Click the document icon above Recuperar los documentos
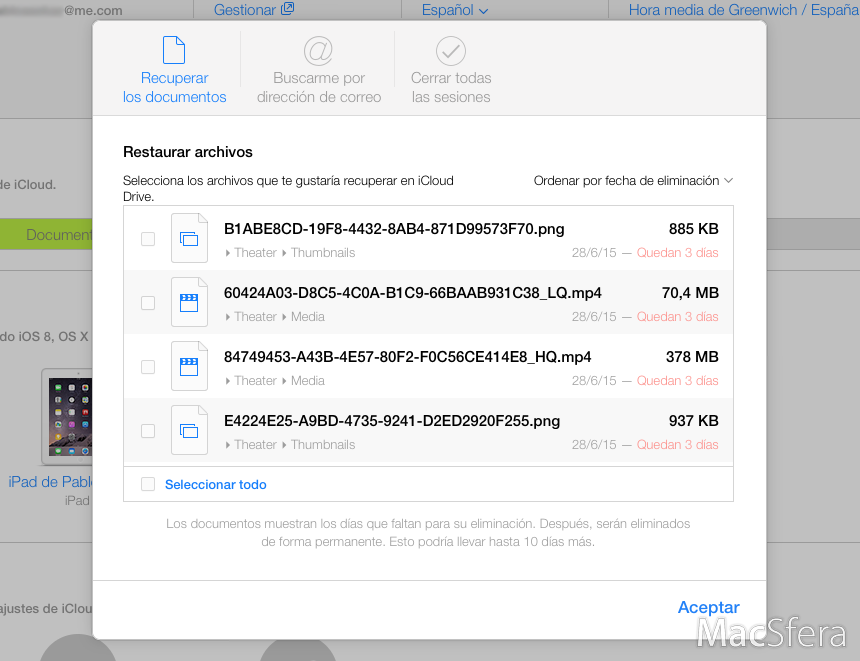The width and height of the screenshot is (860, 661). click(175, 50)
